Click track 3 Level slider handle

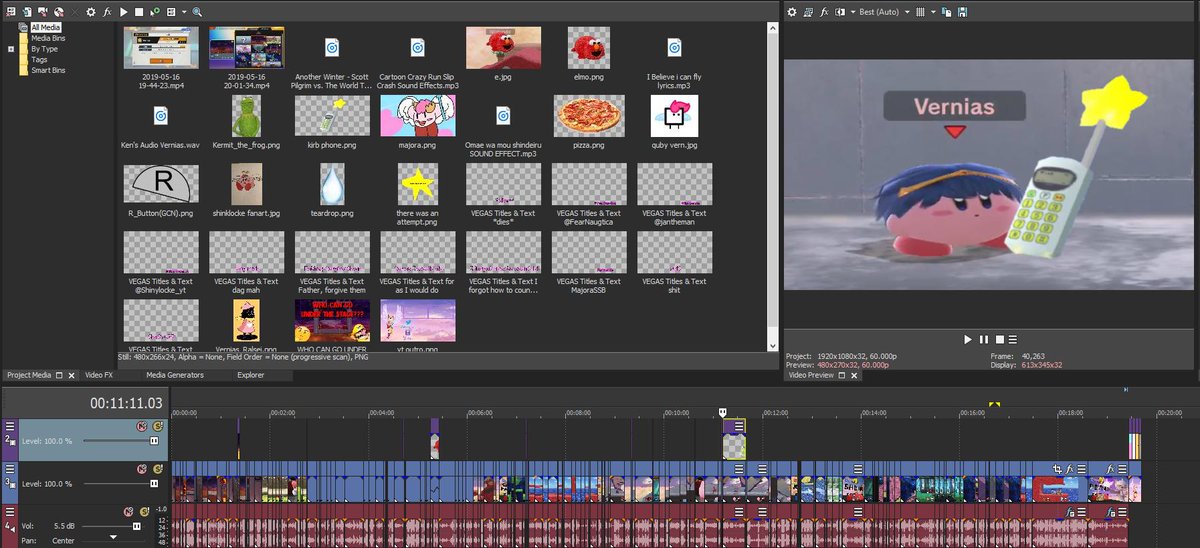click(154, 484)
